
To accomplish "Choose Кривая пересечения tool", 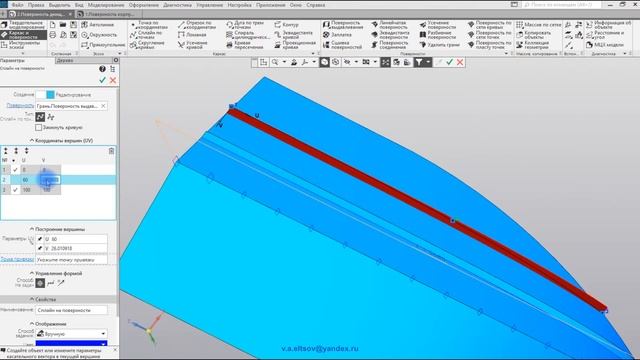I will point(244,45).
